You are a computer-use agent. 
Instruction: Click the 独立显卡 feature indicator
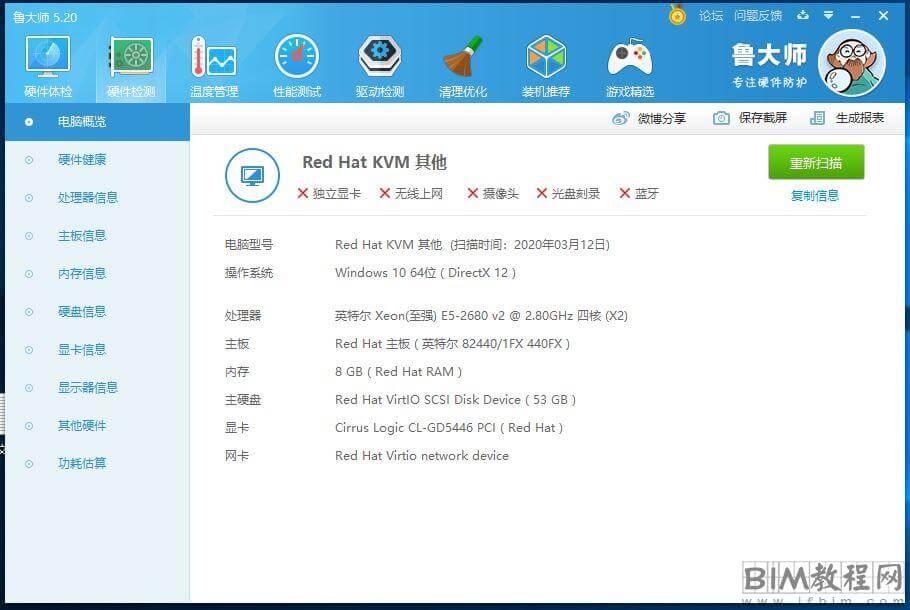click(x=329, y=194)
